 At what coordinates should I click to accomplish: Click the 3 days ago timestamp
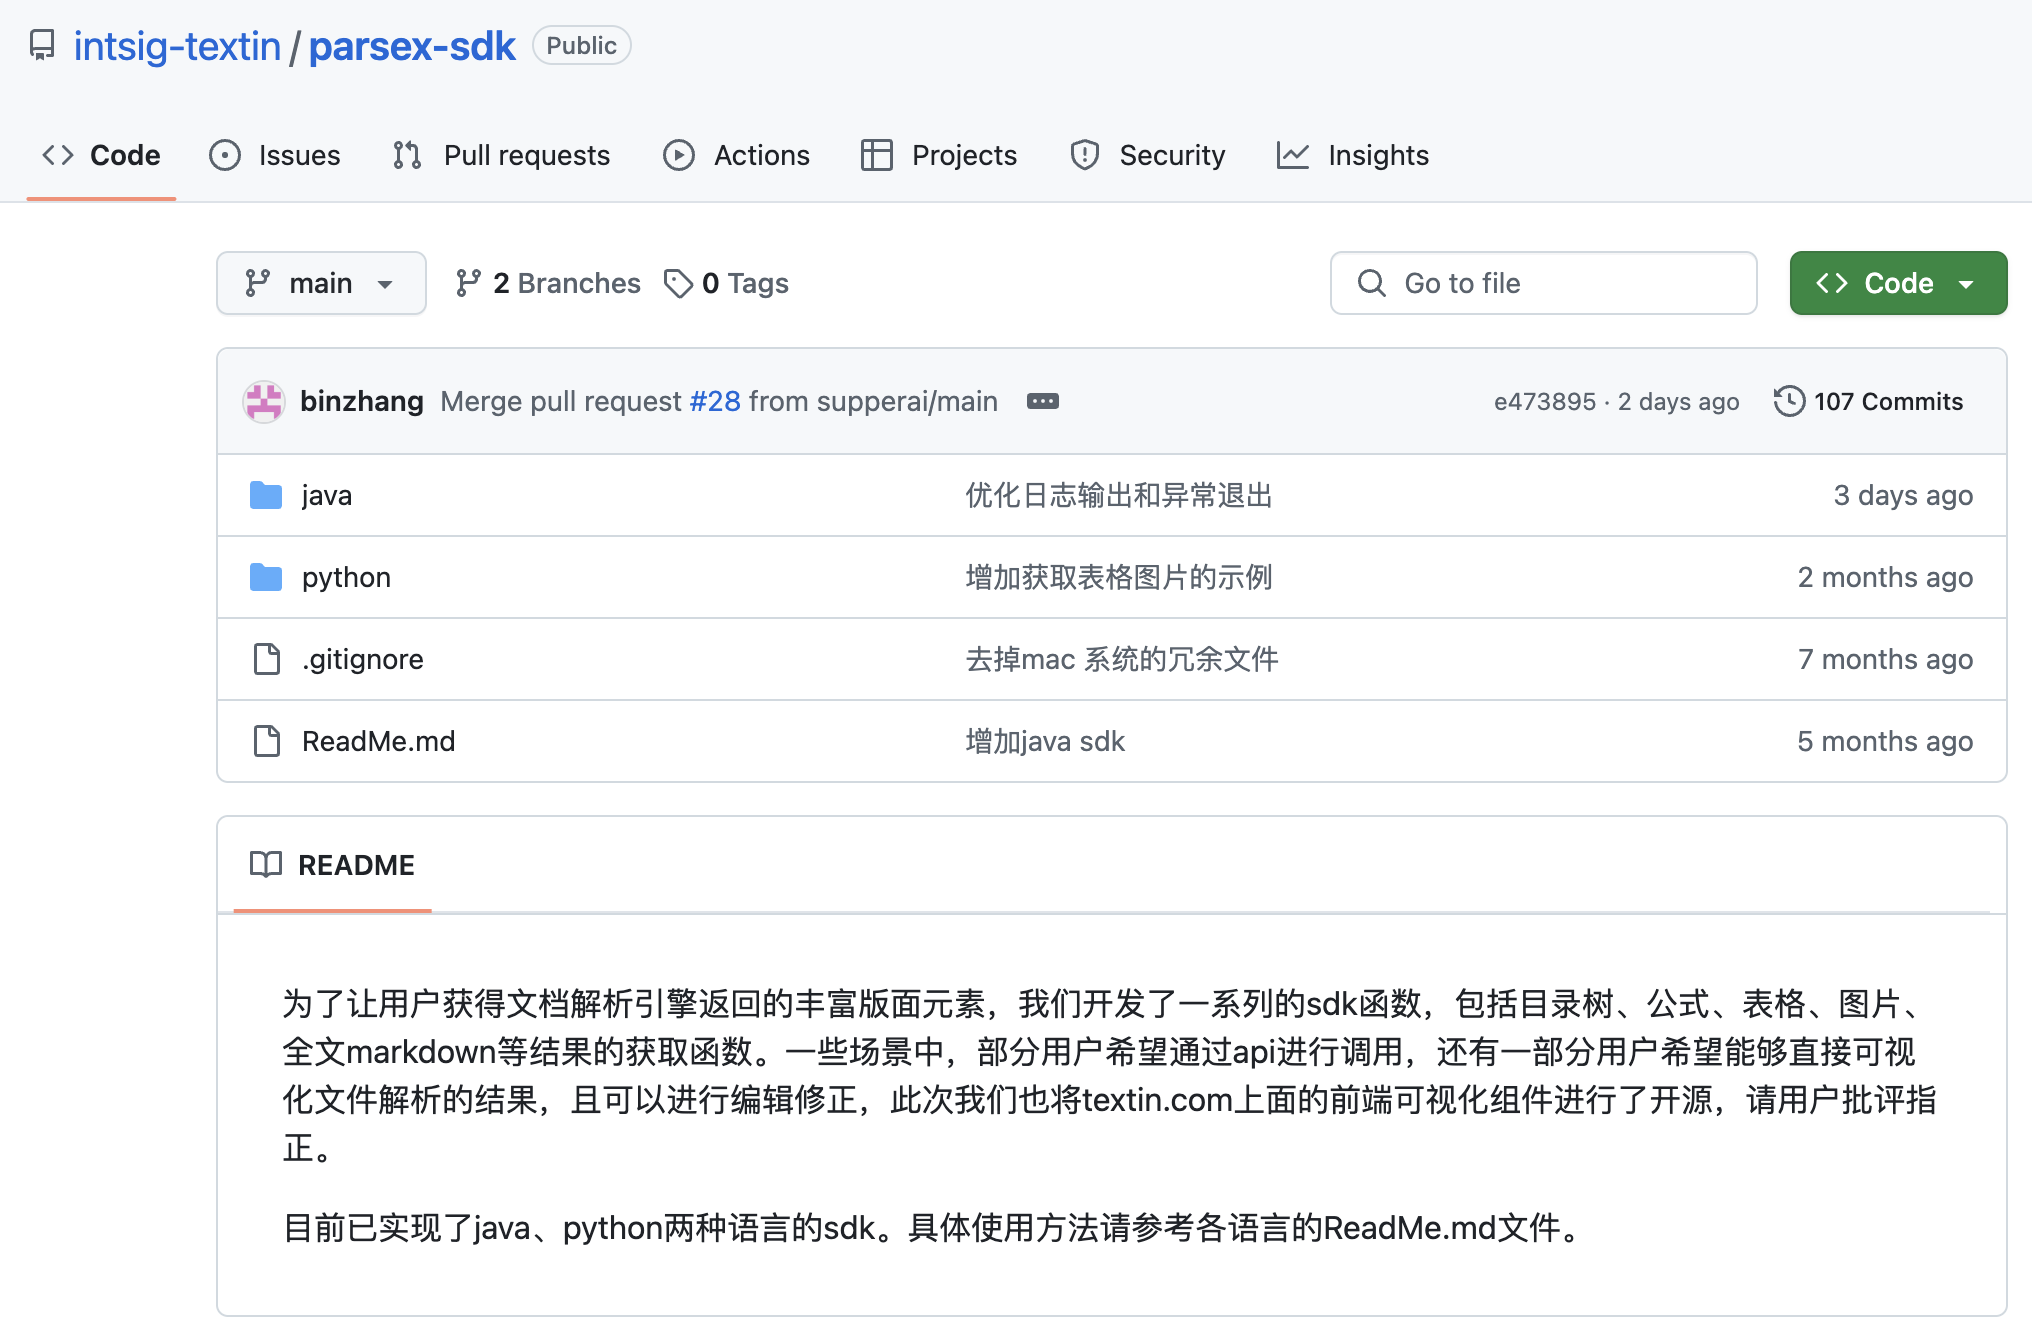(1903, 495)
